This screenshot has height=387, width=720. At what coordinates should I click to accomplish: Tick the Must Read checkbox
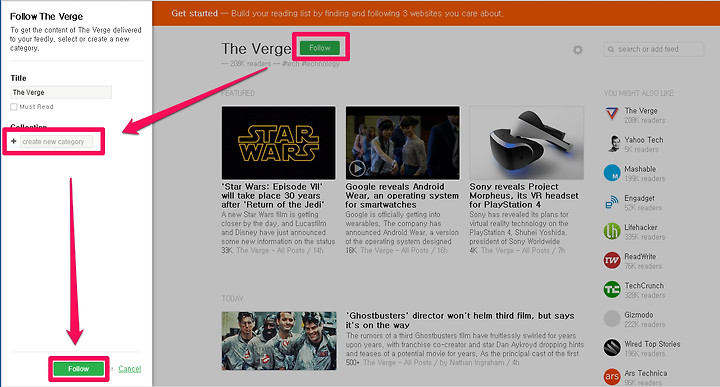14,107
